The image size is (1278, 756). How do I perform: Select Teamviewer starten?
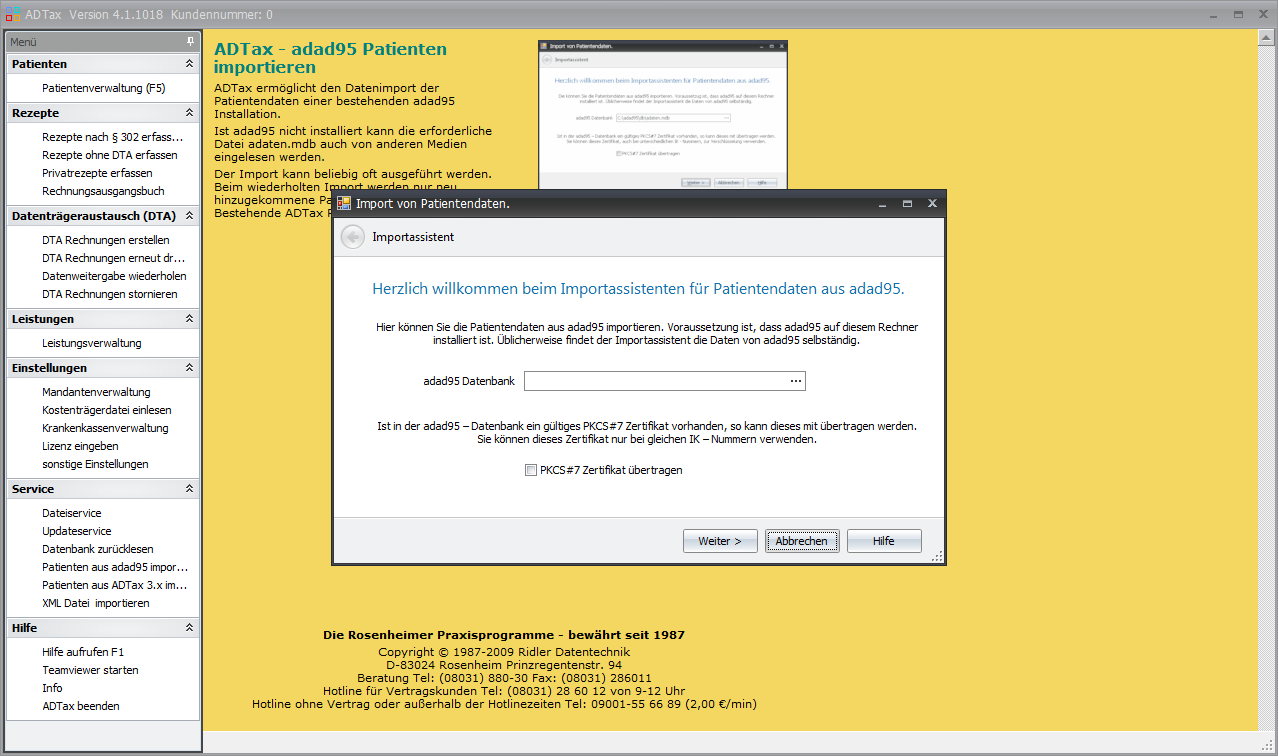90,670
